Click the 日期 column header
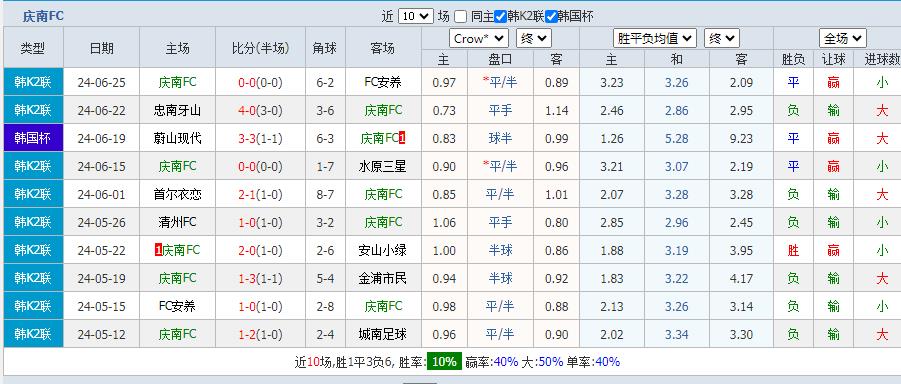Image resolution: width=901 pixels, height=384 pixels. pyautogui.click(x=101, y=48)
